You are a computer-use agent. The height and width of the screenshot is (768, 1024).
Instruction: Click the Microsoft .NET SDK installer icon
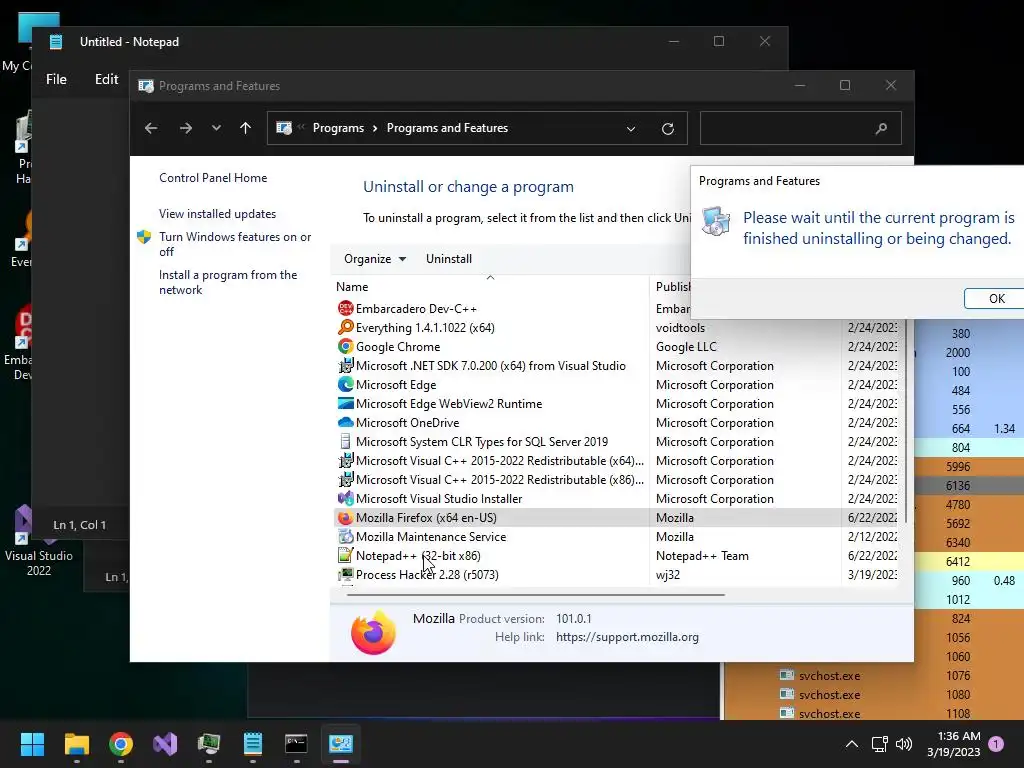point(345,365)
